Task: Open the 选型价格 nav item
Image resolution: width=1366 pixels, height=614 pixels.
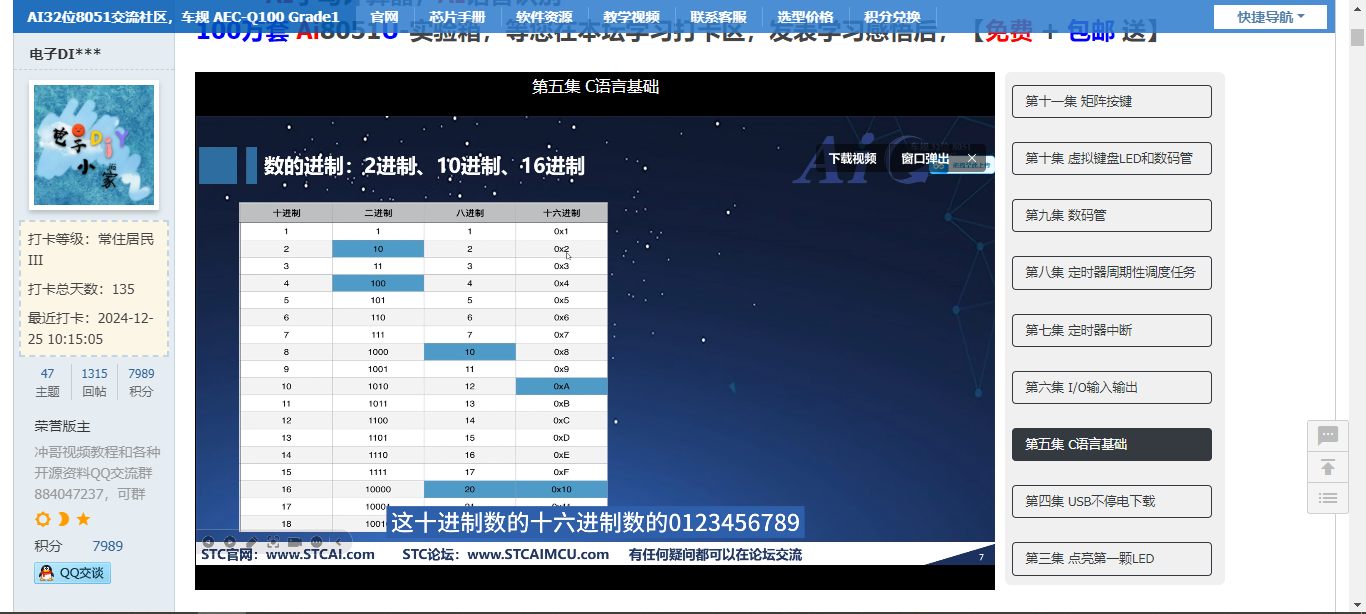Action: (805, 17)
